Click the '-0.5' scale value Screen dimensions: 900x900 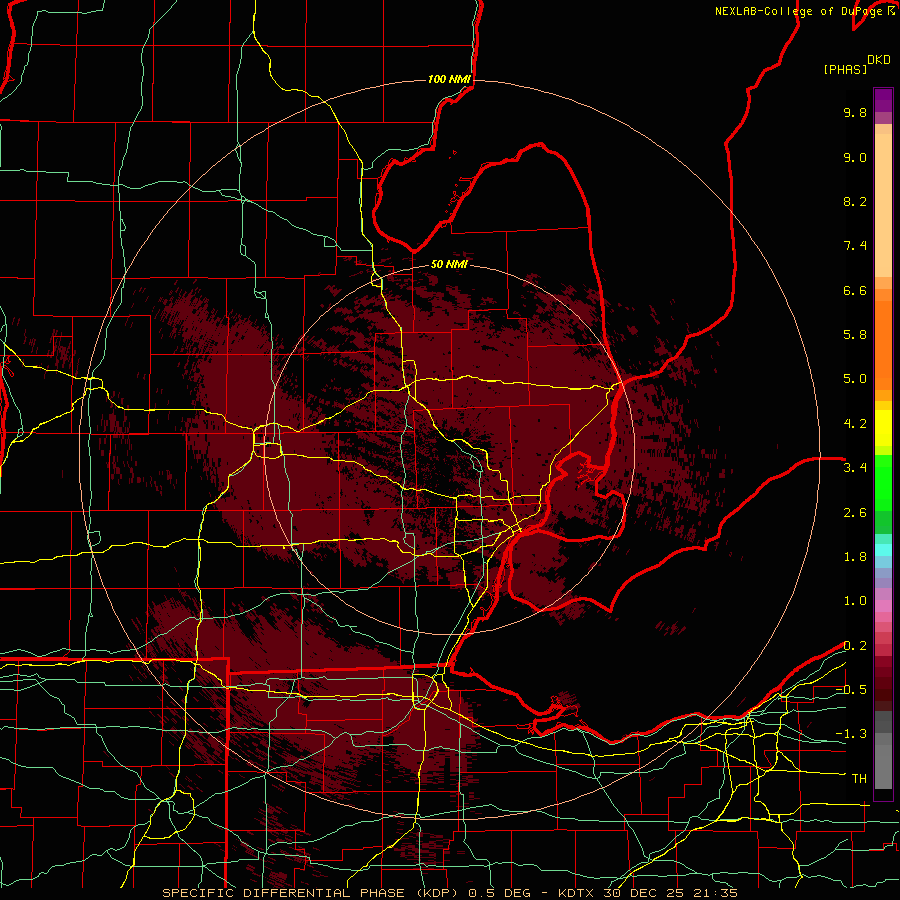click(x=851, y=690)
